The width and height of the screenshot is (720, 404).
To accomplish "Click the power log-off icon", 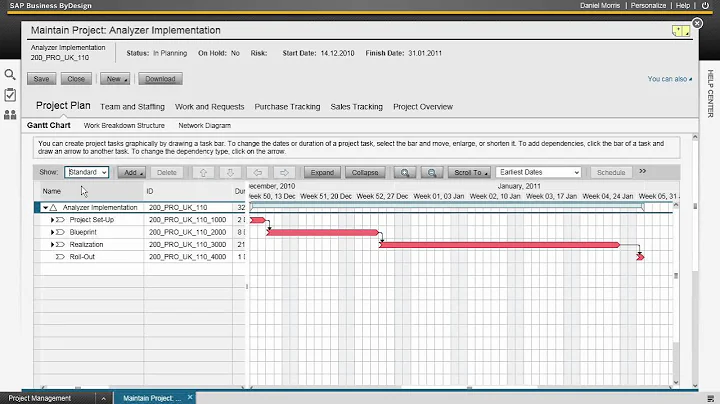I will coord(705,6).
